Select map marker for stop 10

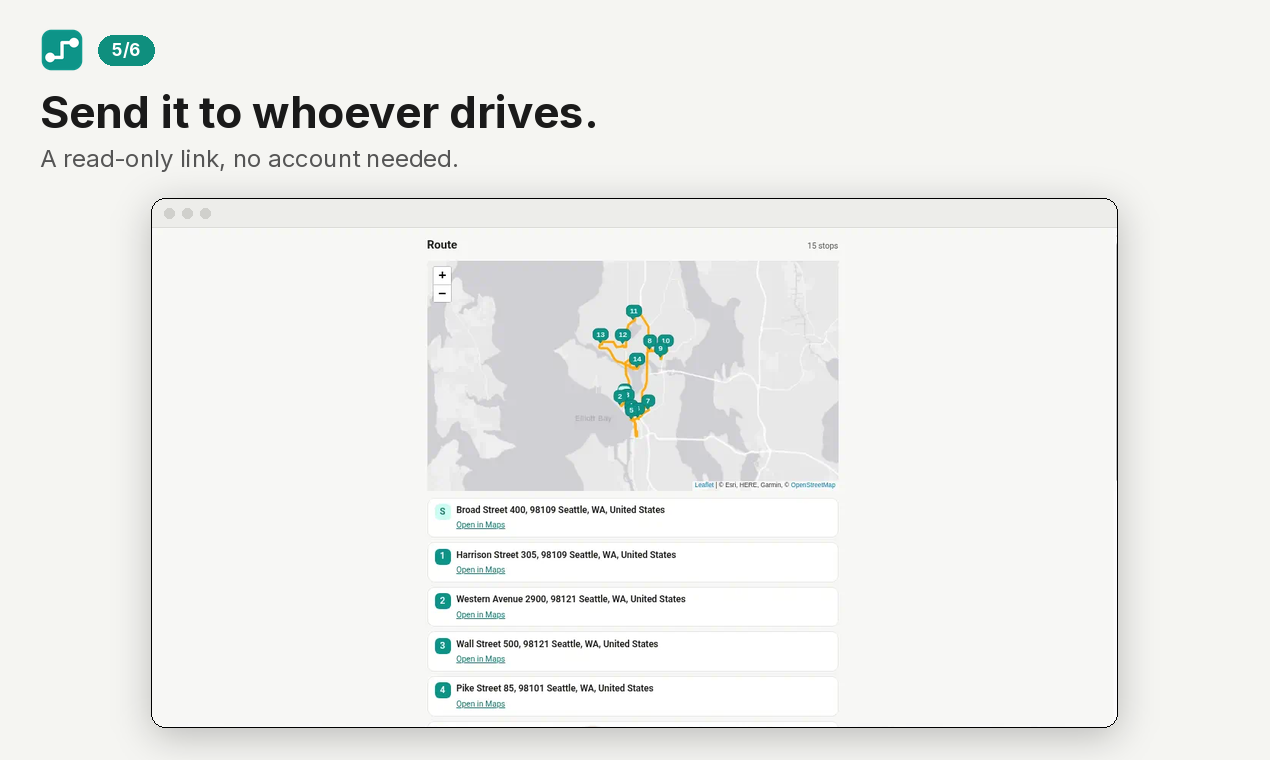click(x=666, y=341)
